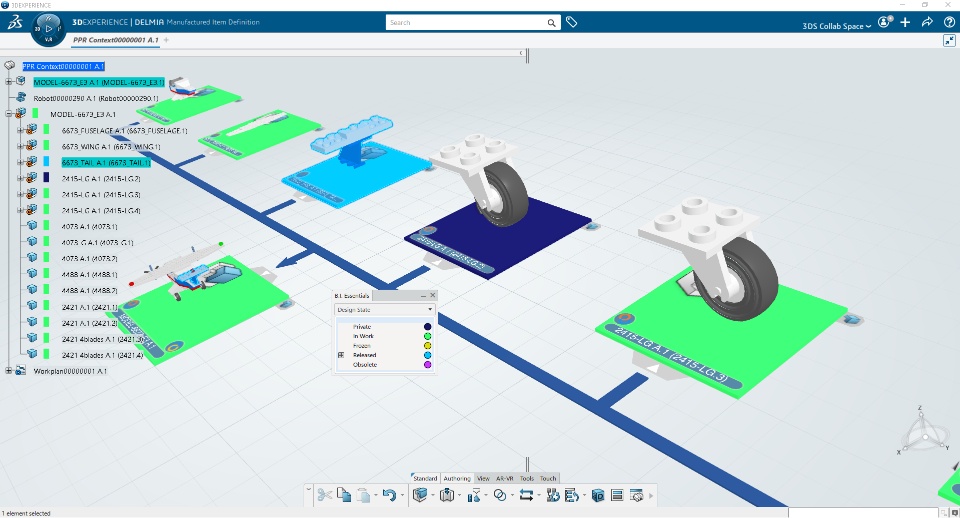Open the Design State dropdown
Screen dimensions: 960x518
pos(384,310)
